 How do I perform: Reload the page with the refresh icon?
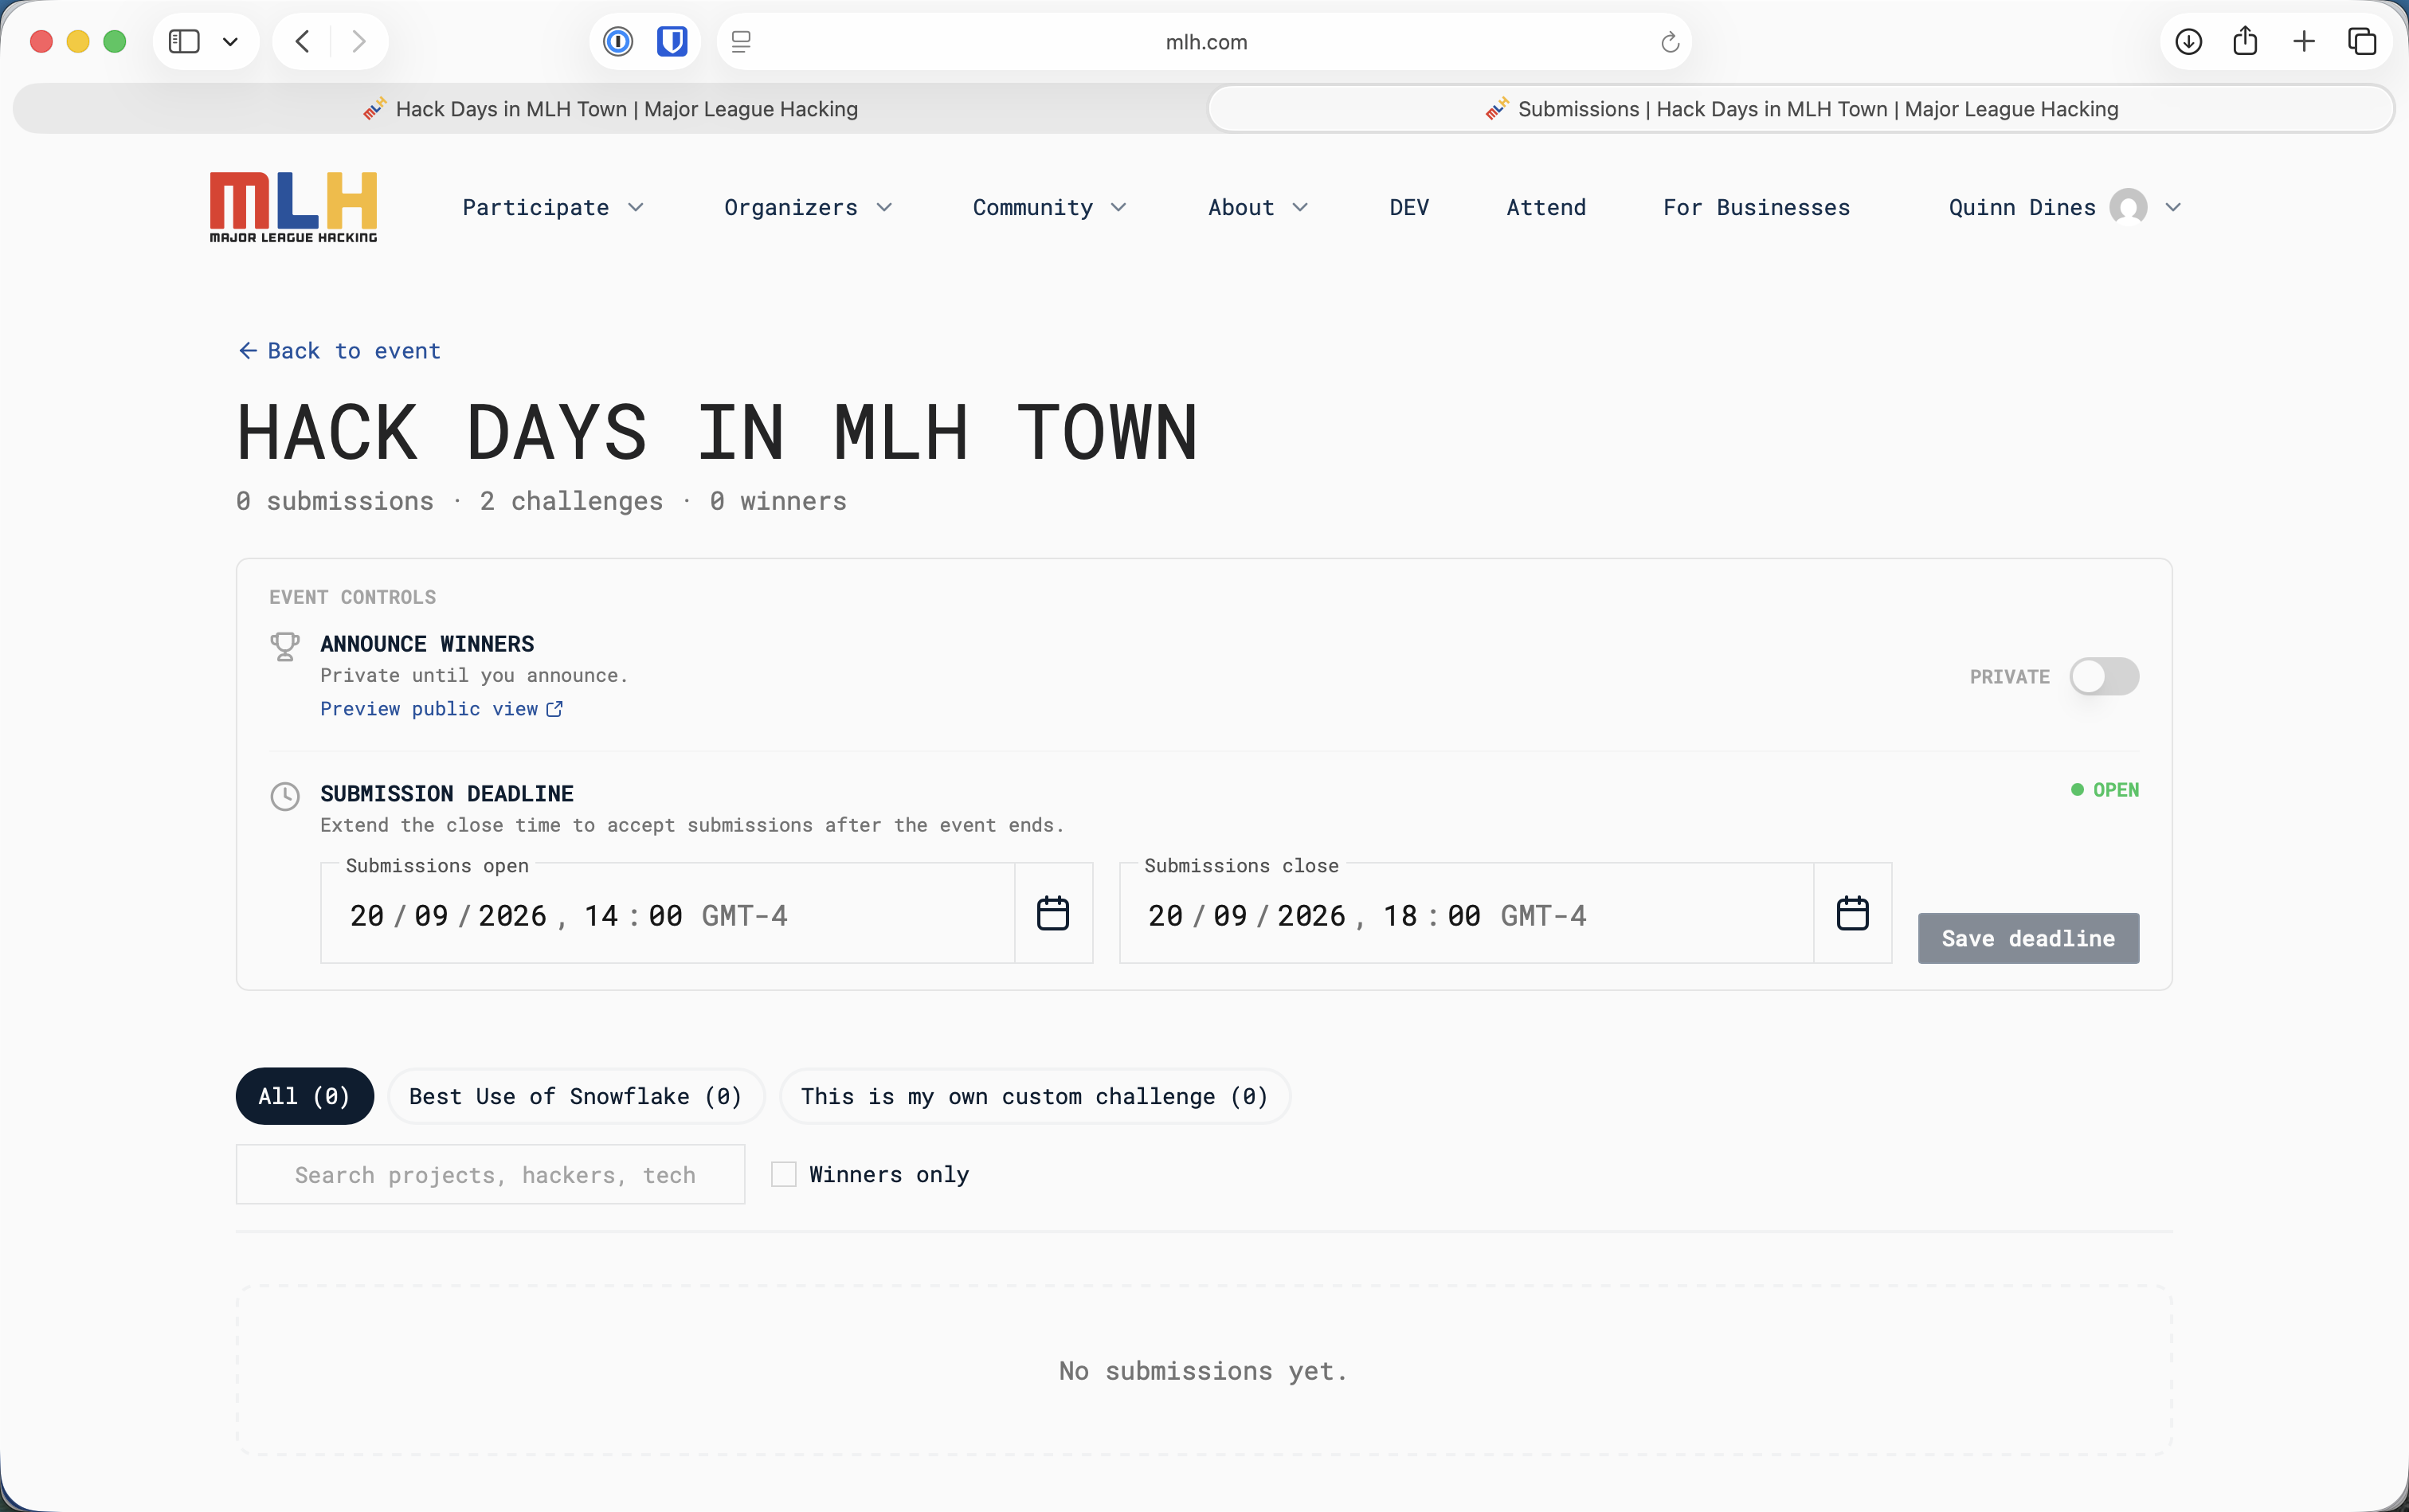tap(1669, 42)
